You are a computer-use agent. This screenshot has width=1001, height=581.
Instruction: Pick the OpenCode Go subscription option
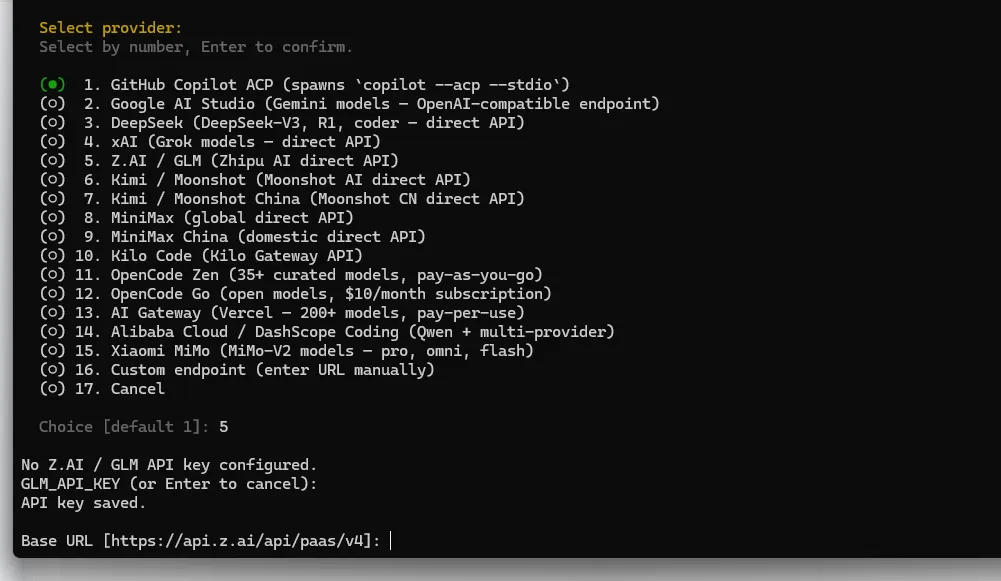[x=52, y=294]
